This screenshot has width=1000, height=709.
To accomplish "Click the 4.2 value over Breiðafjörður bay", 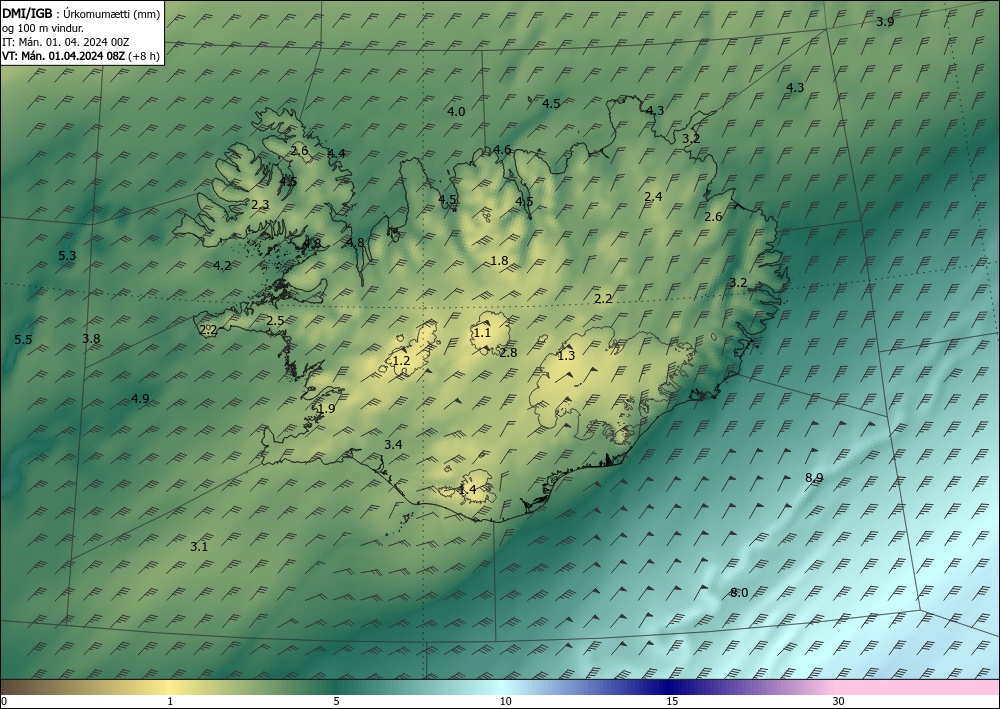I will tap(222, 266).
